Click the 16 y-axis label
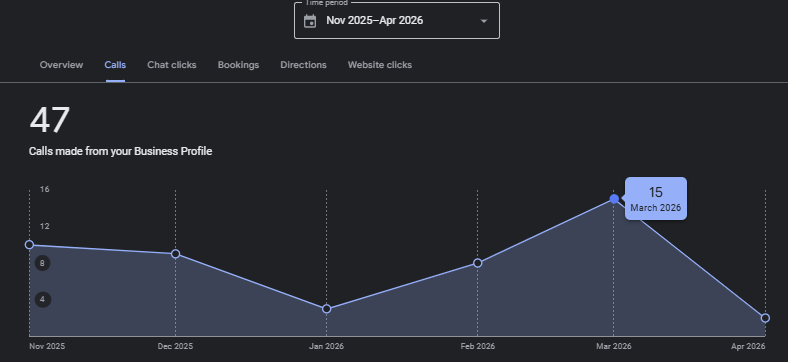The image size is (788, 362). coord(45,190)
